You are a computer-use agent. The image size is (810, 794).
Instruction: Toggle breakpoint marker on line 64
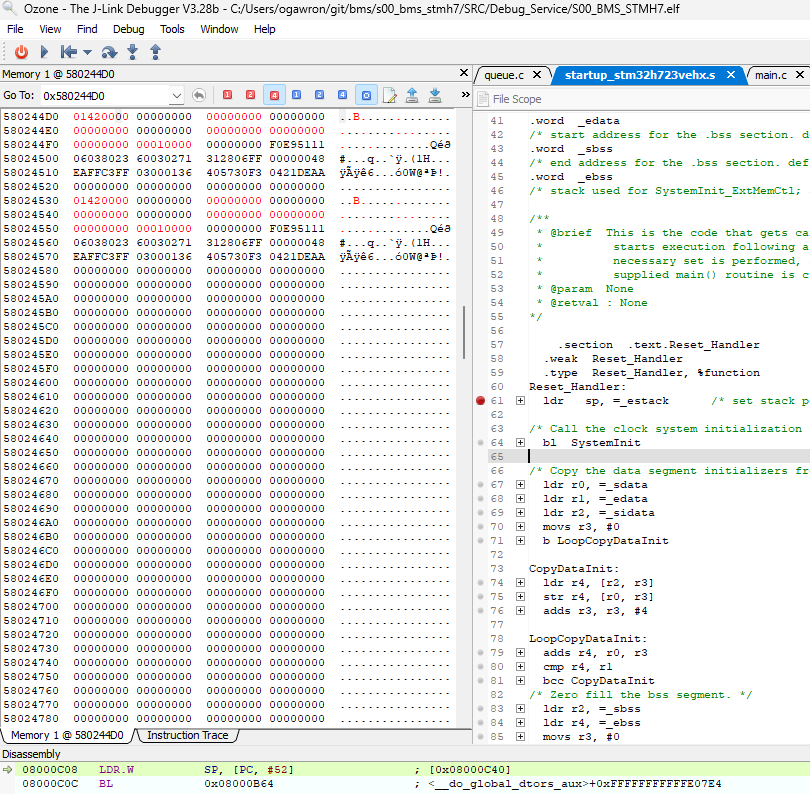(480, 443)
